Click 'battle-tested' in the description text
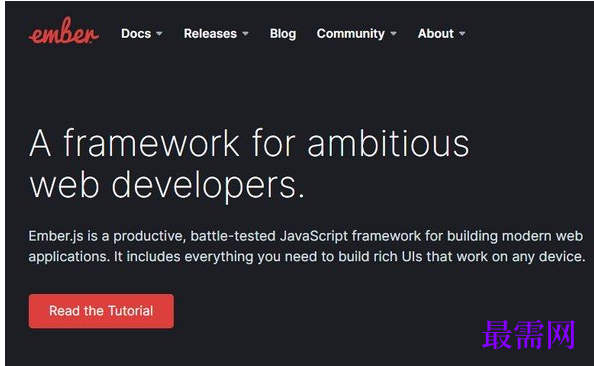The width and height of the screenshot is (594, 366). [x=233, y=236]
